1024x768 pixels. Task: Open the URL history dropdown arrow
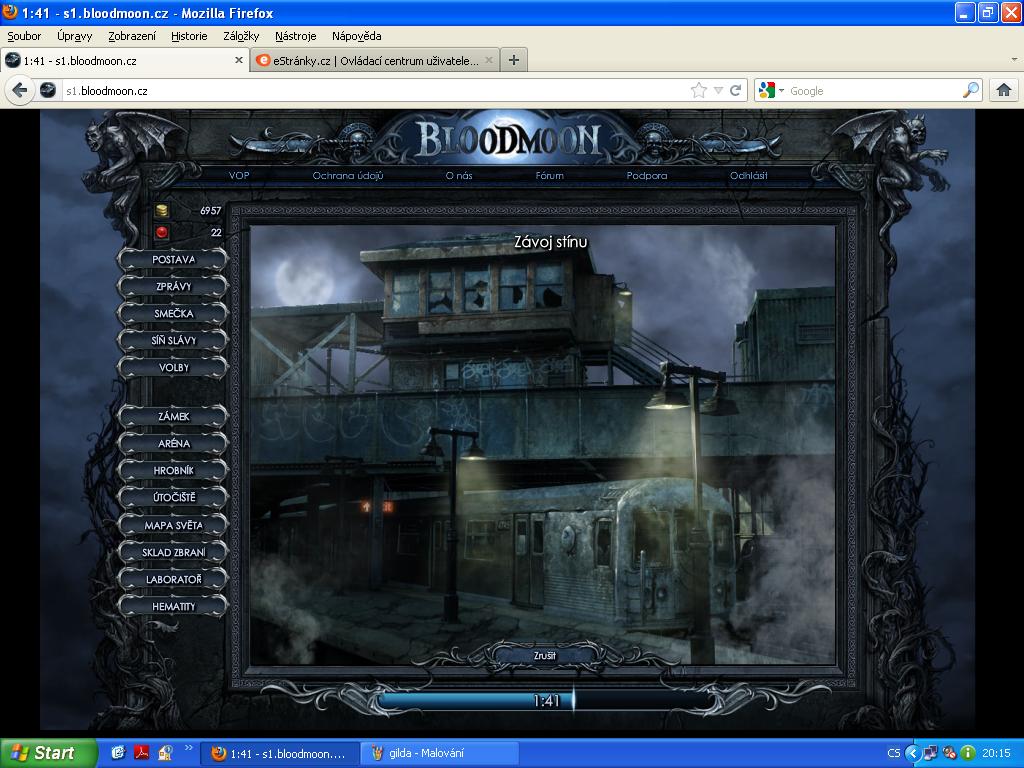pyautogui.click(x=718, y=90)
